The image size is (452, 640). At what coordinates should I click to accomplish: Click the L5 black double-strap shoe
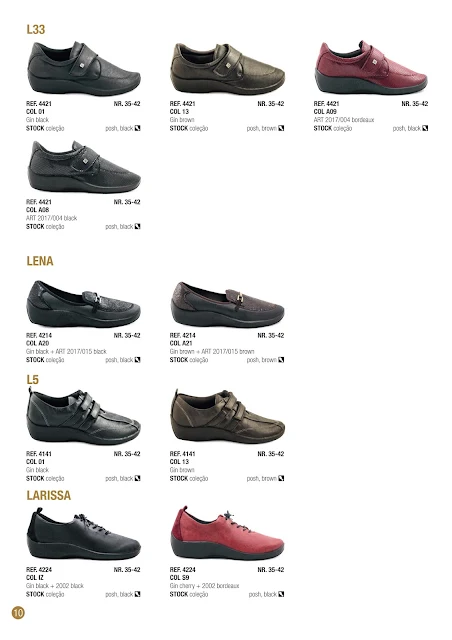click(84, 416)
